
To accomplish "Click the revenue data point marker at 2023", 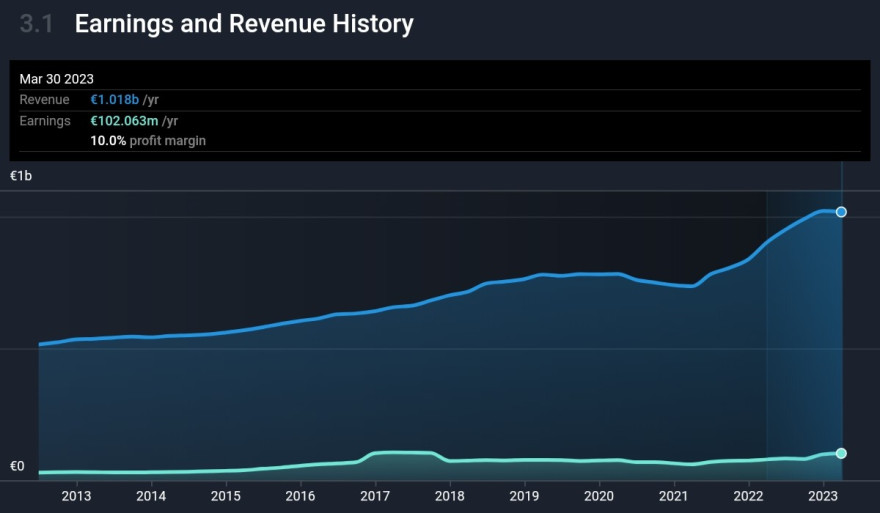I will (841, 212).
